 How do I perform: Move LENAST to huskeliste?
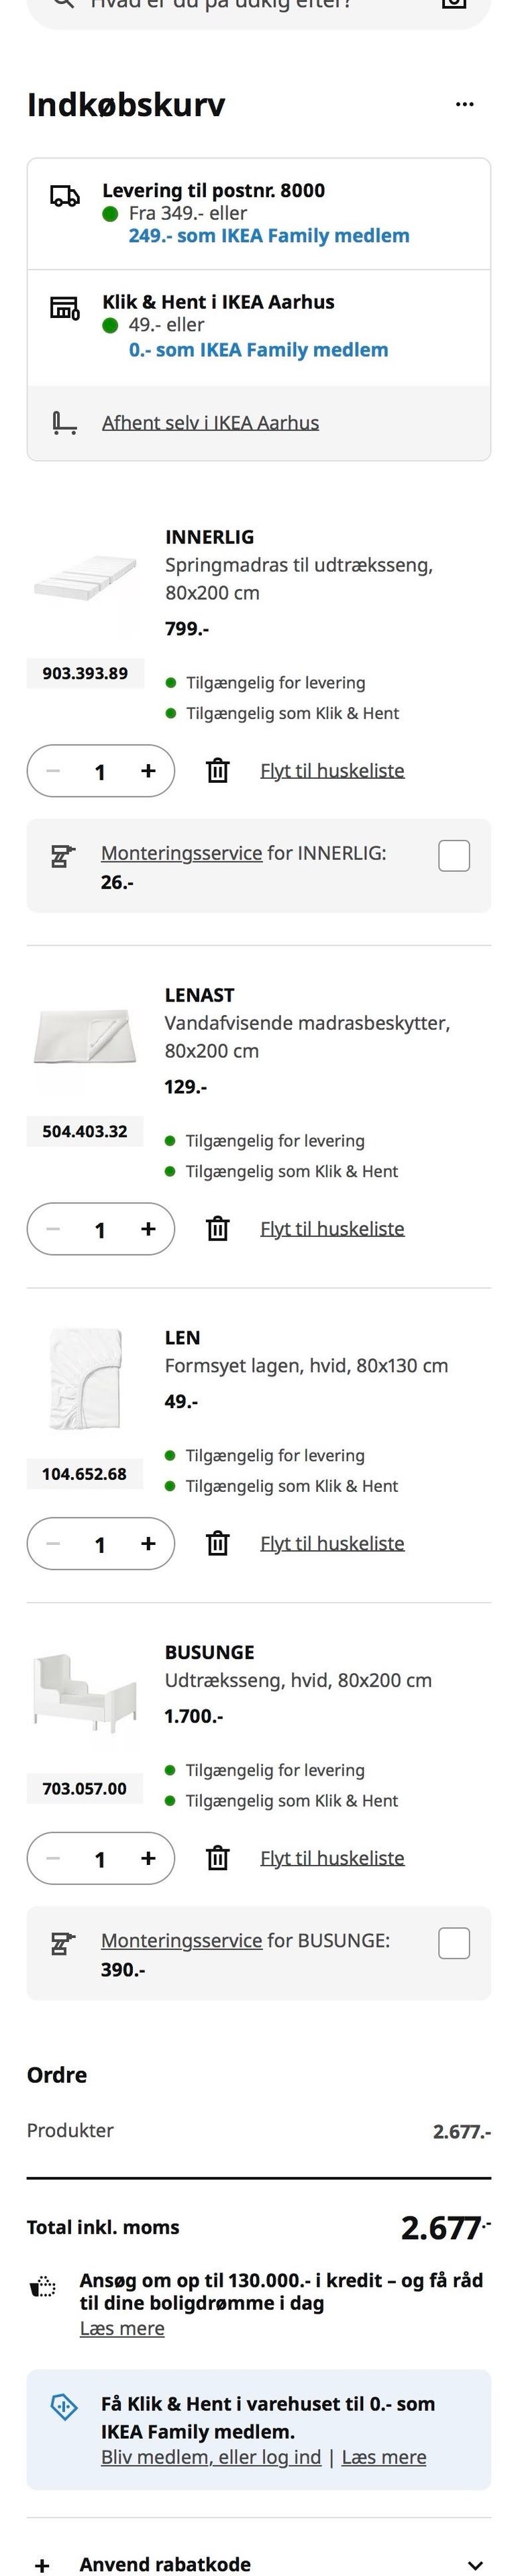point(332,1228)
